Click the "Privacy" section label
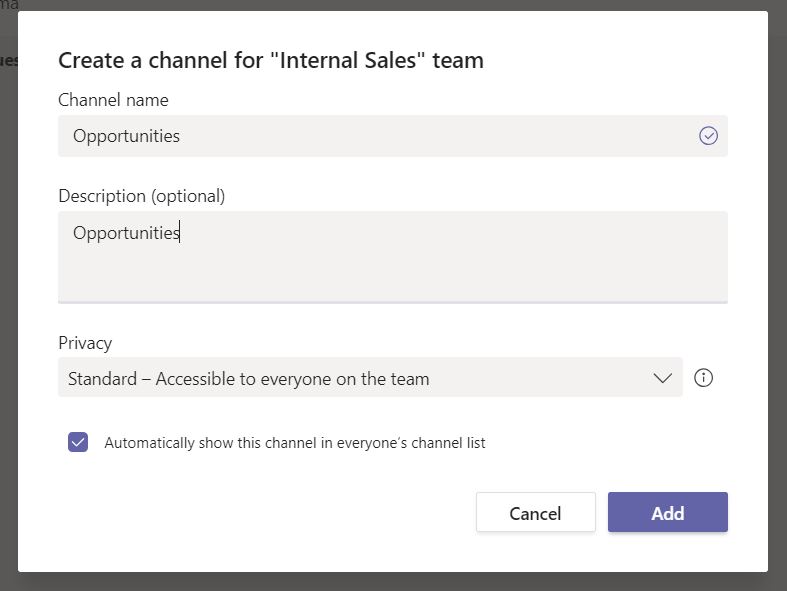Screen dimensions: 787x591 click(x=85, y=343)
